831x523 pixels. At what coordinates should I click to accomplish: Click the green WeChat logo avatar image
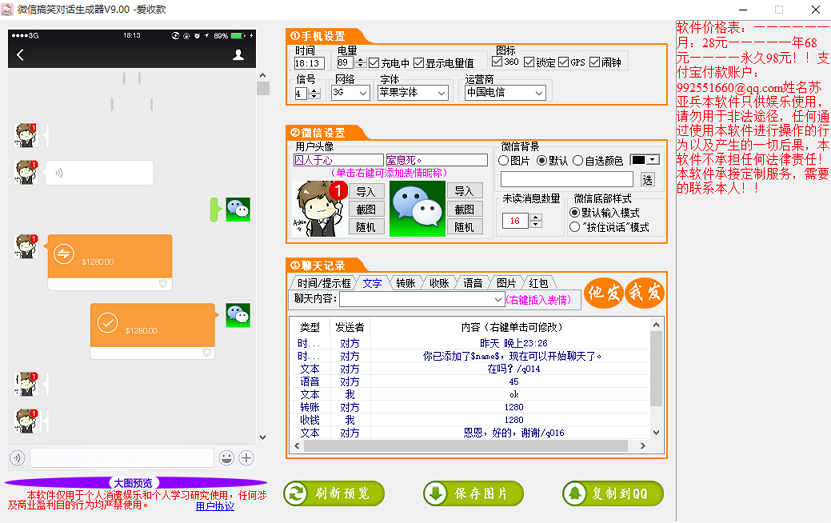tap(417, 209)
